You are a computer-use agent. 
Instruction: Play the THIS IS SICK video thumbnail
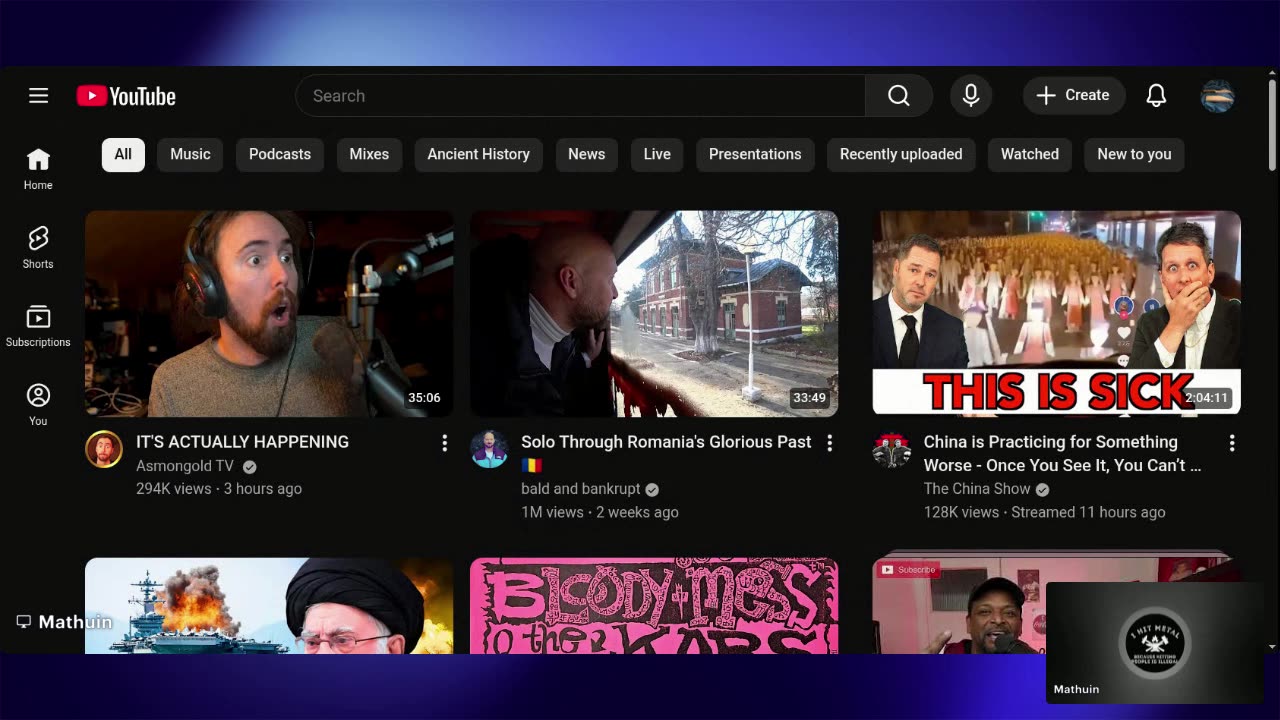(1057, 313)
